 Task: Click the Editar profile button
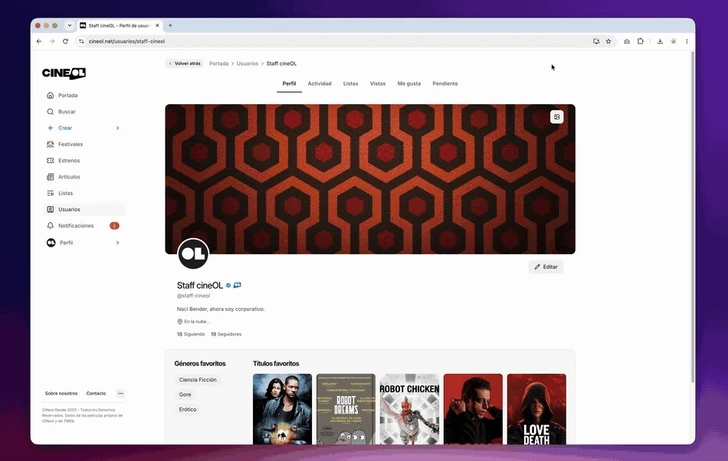point(546,267)
